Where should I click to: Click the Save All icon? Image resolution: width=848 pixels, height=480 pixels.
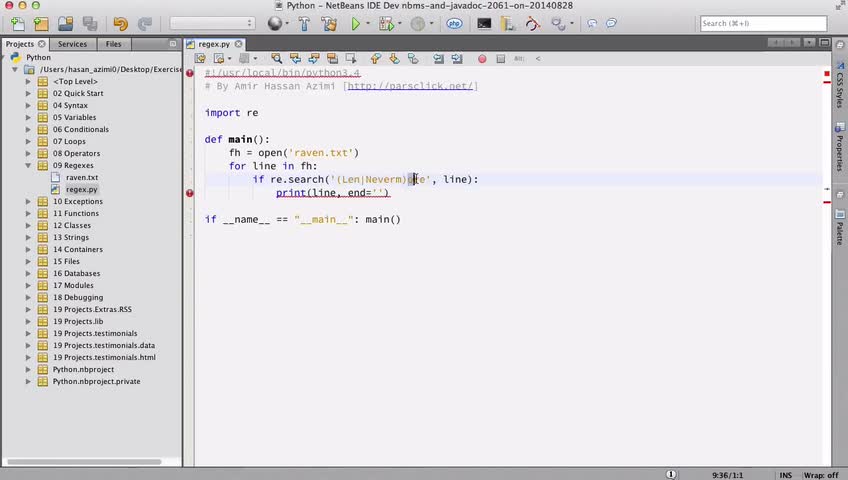tap(90, 23)
